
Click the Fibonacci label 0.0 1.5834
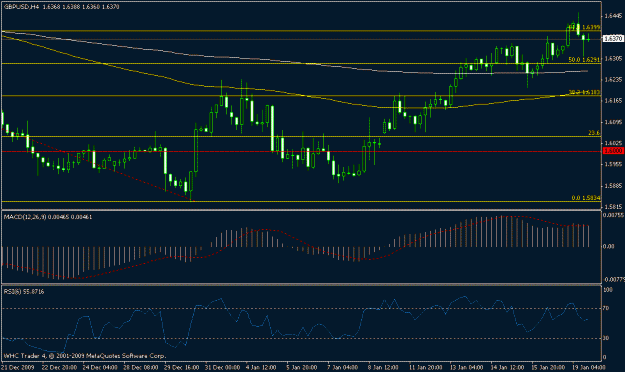pos(586,198)
